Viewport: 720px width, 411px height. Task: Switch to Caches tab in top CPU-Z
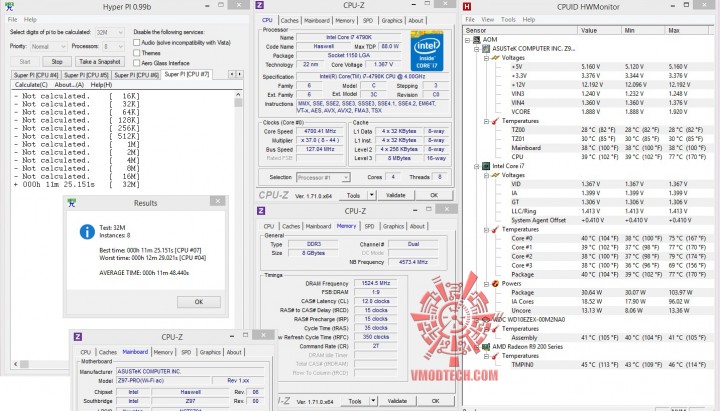coord(290,21)
